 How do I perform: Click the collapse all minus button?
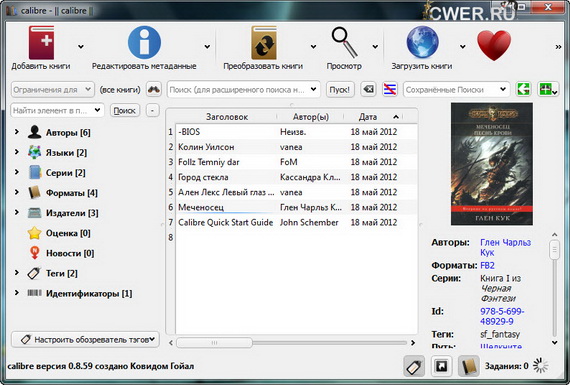(x=153, y=111)
